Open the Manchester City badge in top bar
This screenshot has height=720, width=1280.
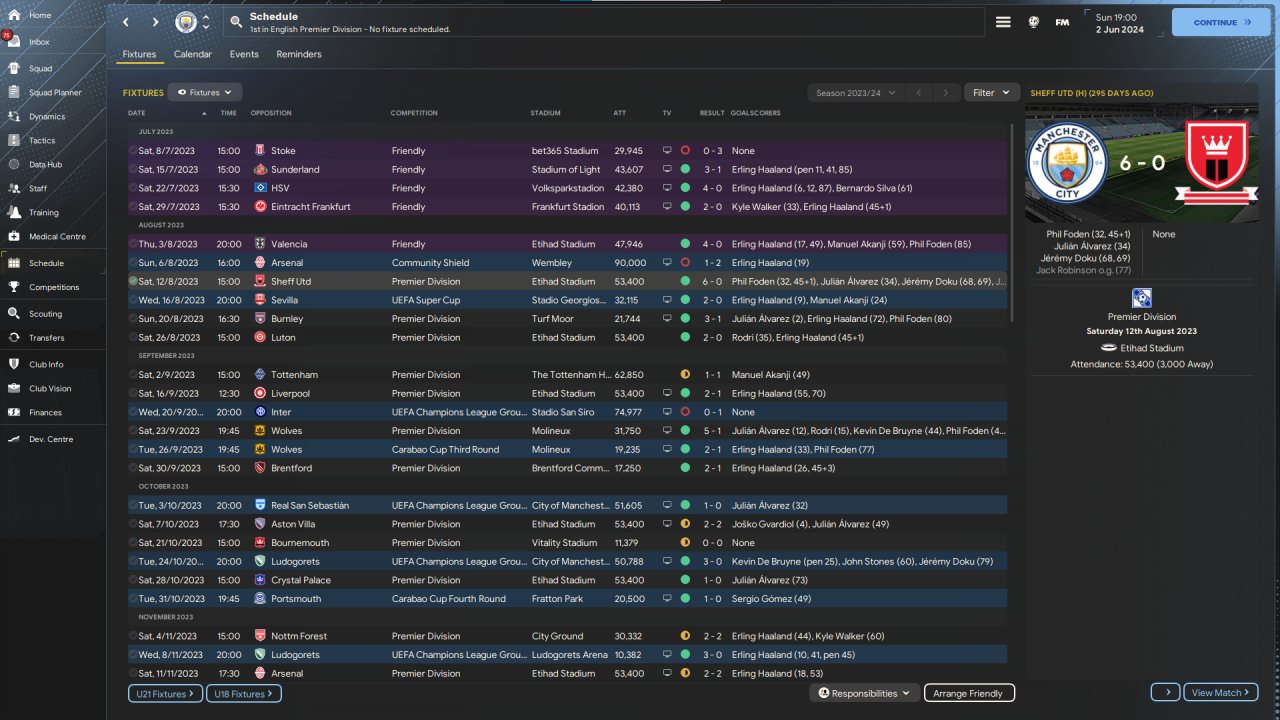pos(186,22)
